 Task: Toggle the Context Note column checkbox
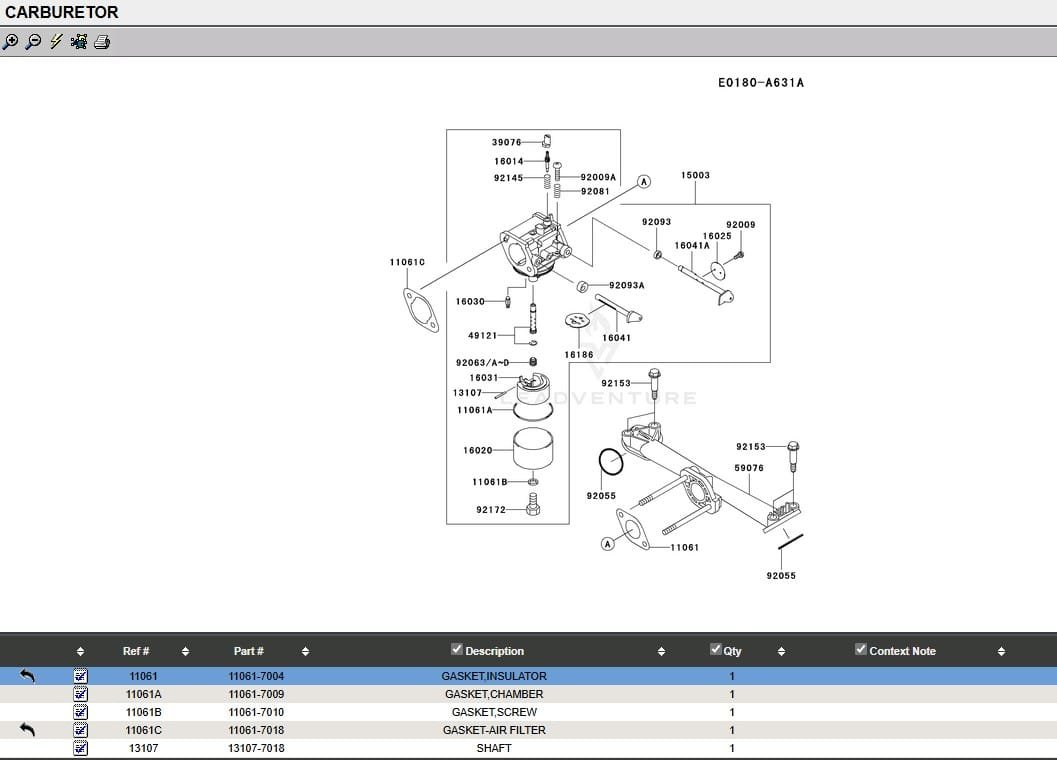coord(861,650)
